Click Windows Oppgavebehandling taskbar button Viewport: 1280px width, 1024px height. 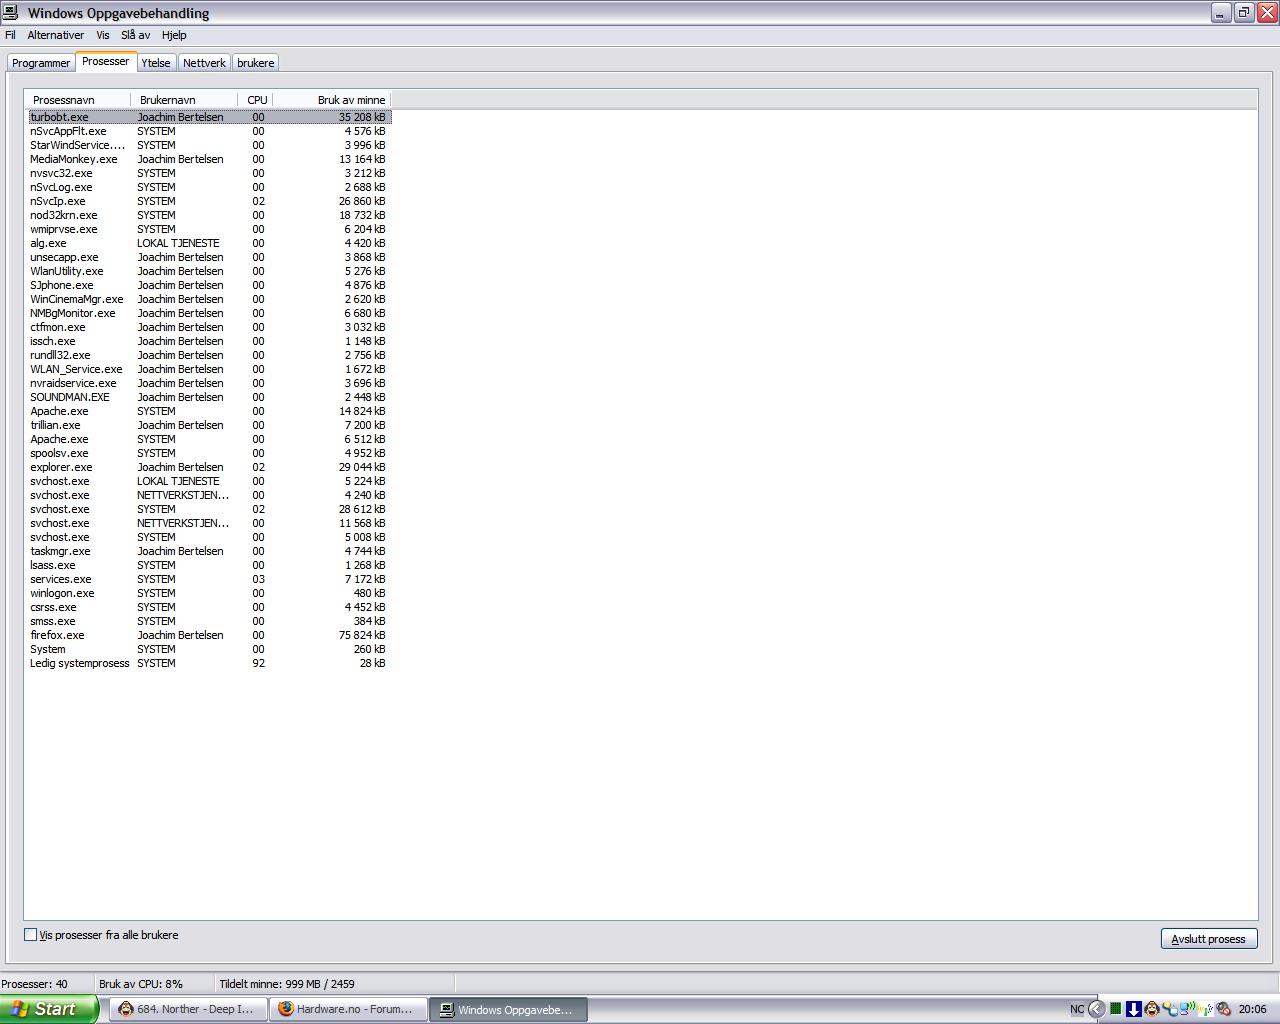pos(509,1009)
